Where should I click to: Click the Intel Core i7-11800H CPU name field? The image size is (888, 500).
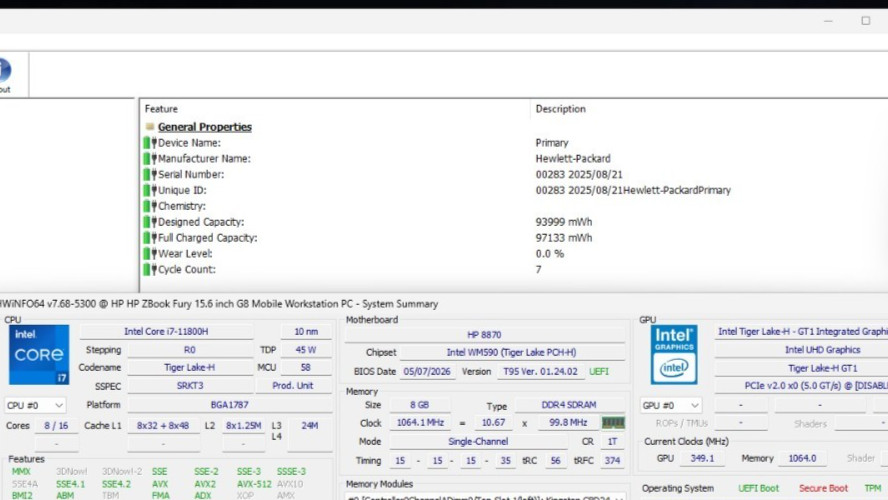click(166, 331)
